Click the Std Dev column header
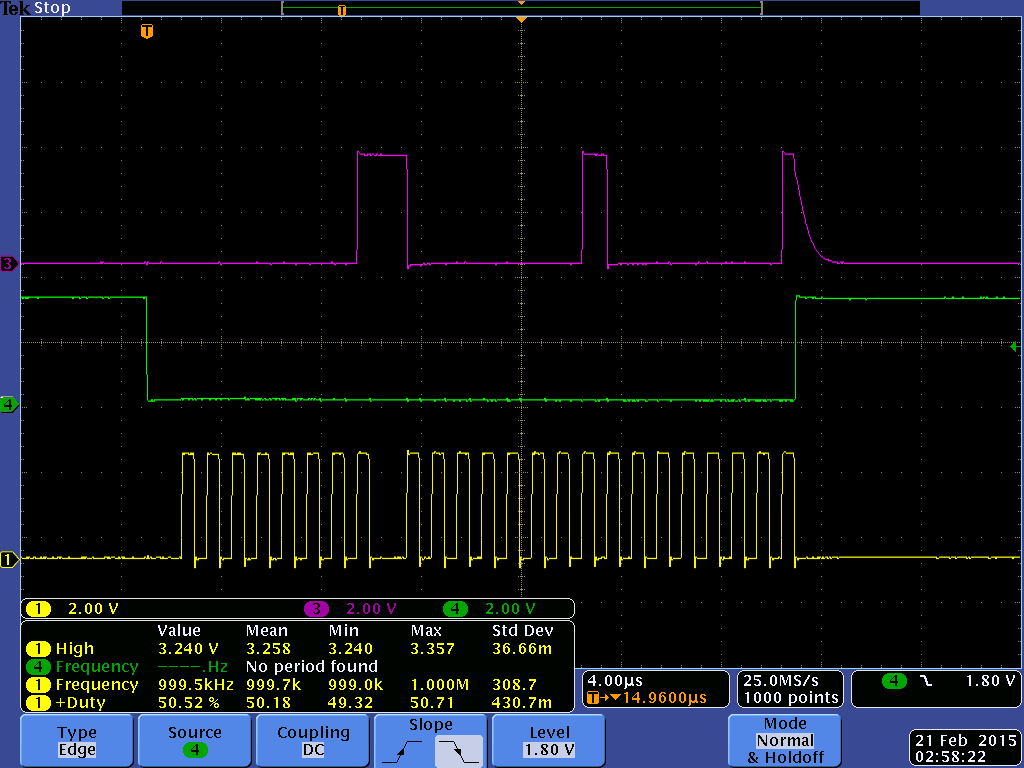Image resolution: width=1024 pixels, height=768 pixels. [522, 631]
